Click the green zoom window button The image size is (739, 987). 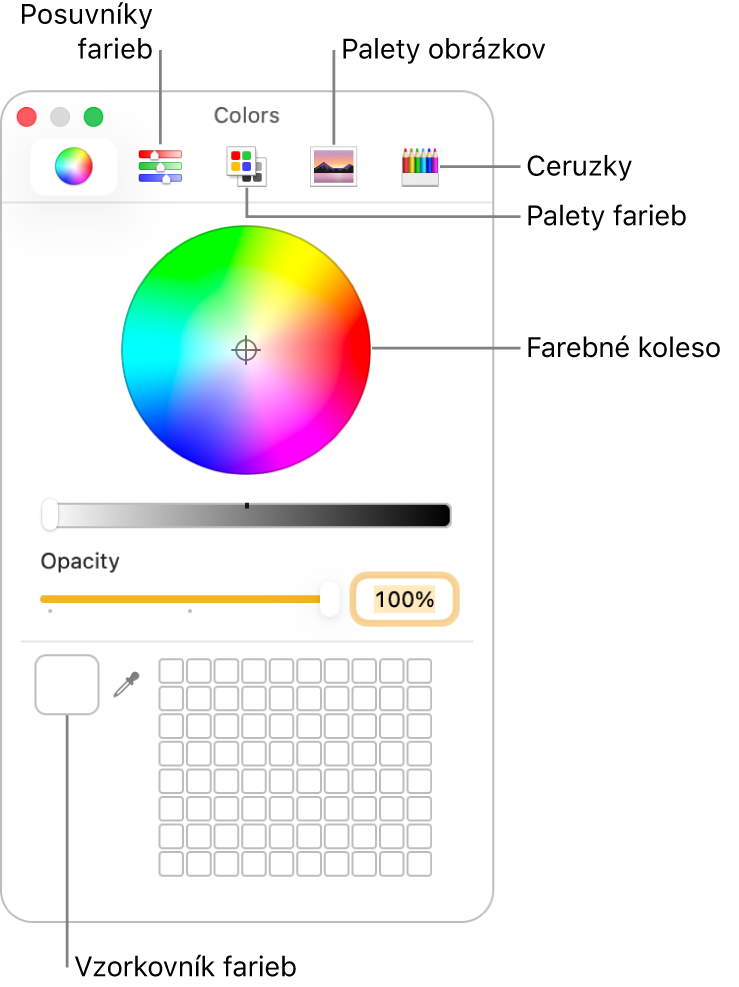(93, 117)
